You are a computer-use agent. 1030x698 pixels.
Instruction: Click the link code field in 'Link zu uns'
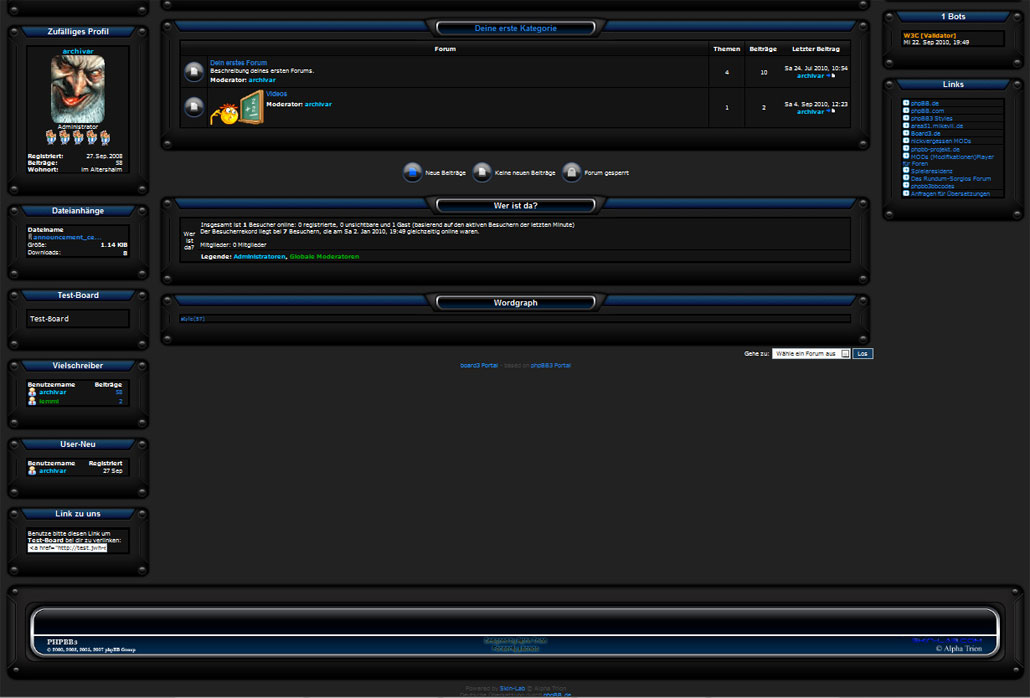pyautogui.click(x=67, y=548)
